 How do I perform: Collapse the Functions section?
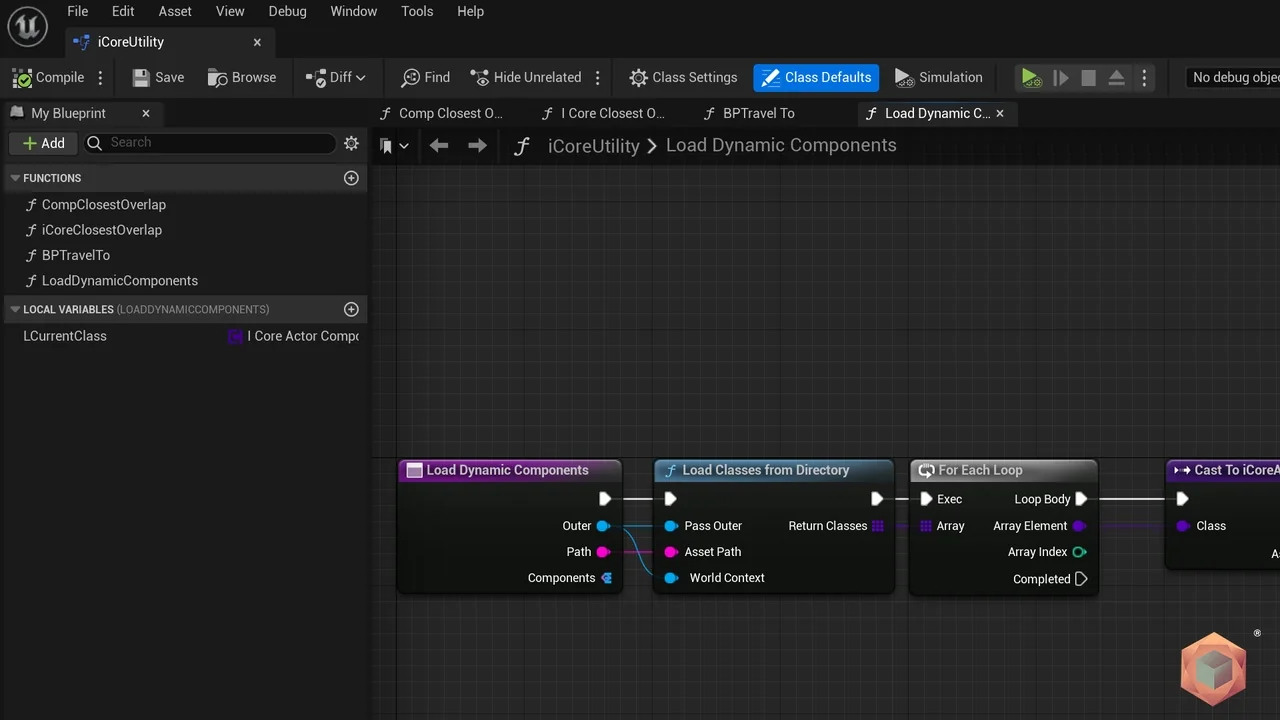tap(15, 178)
